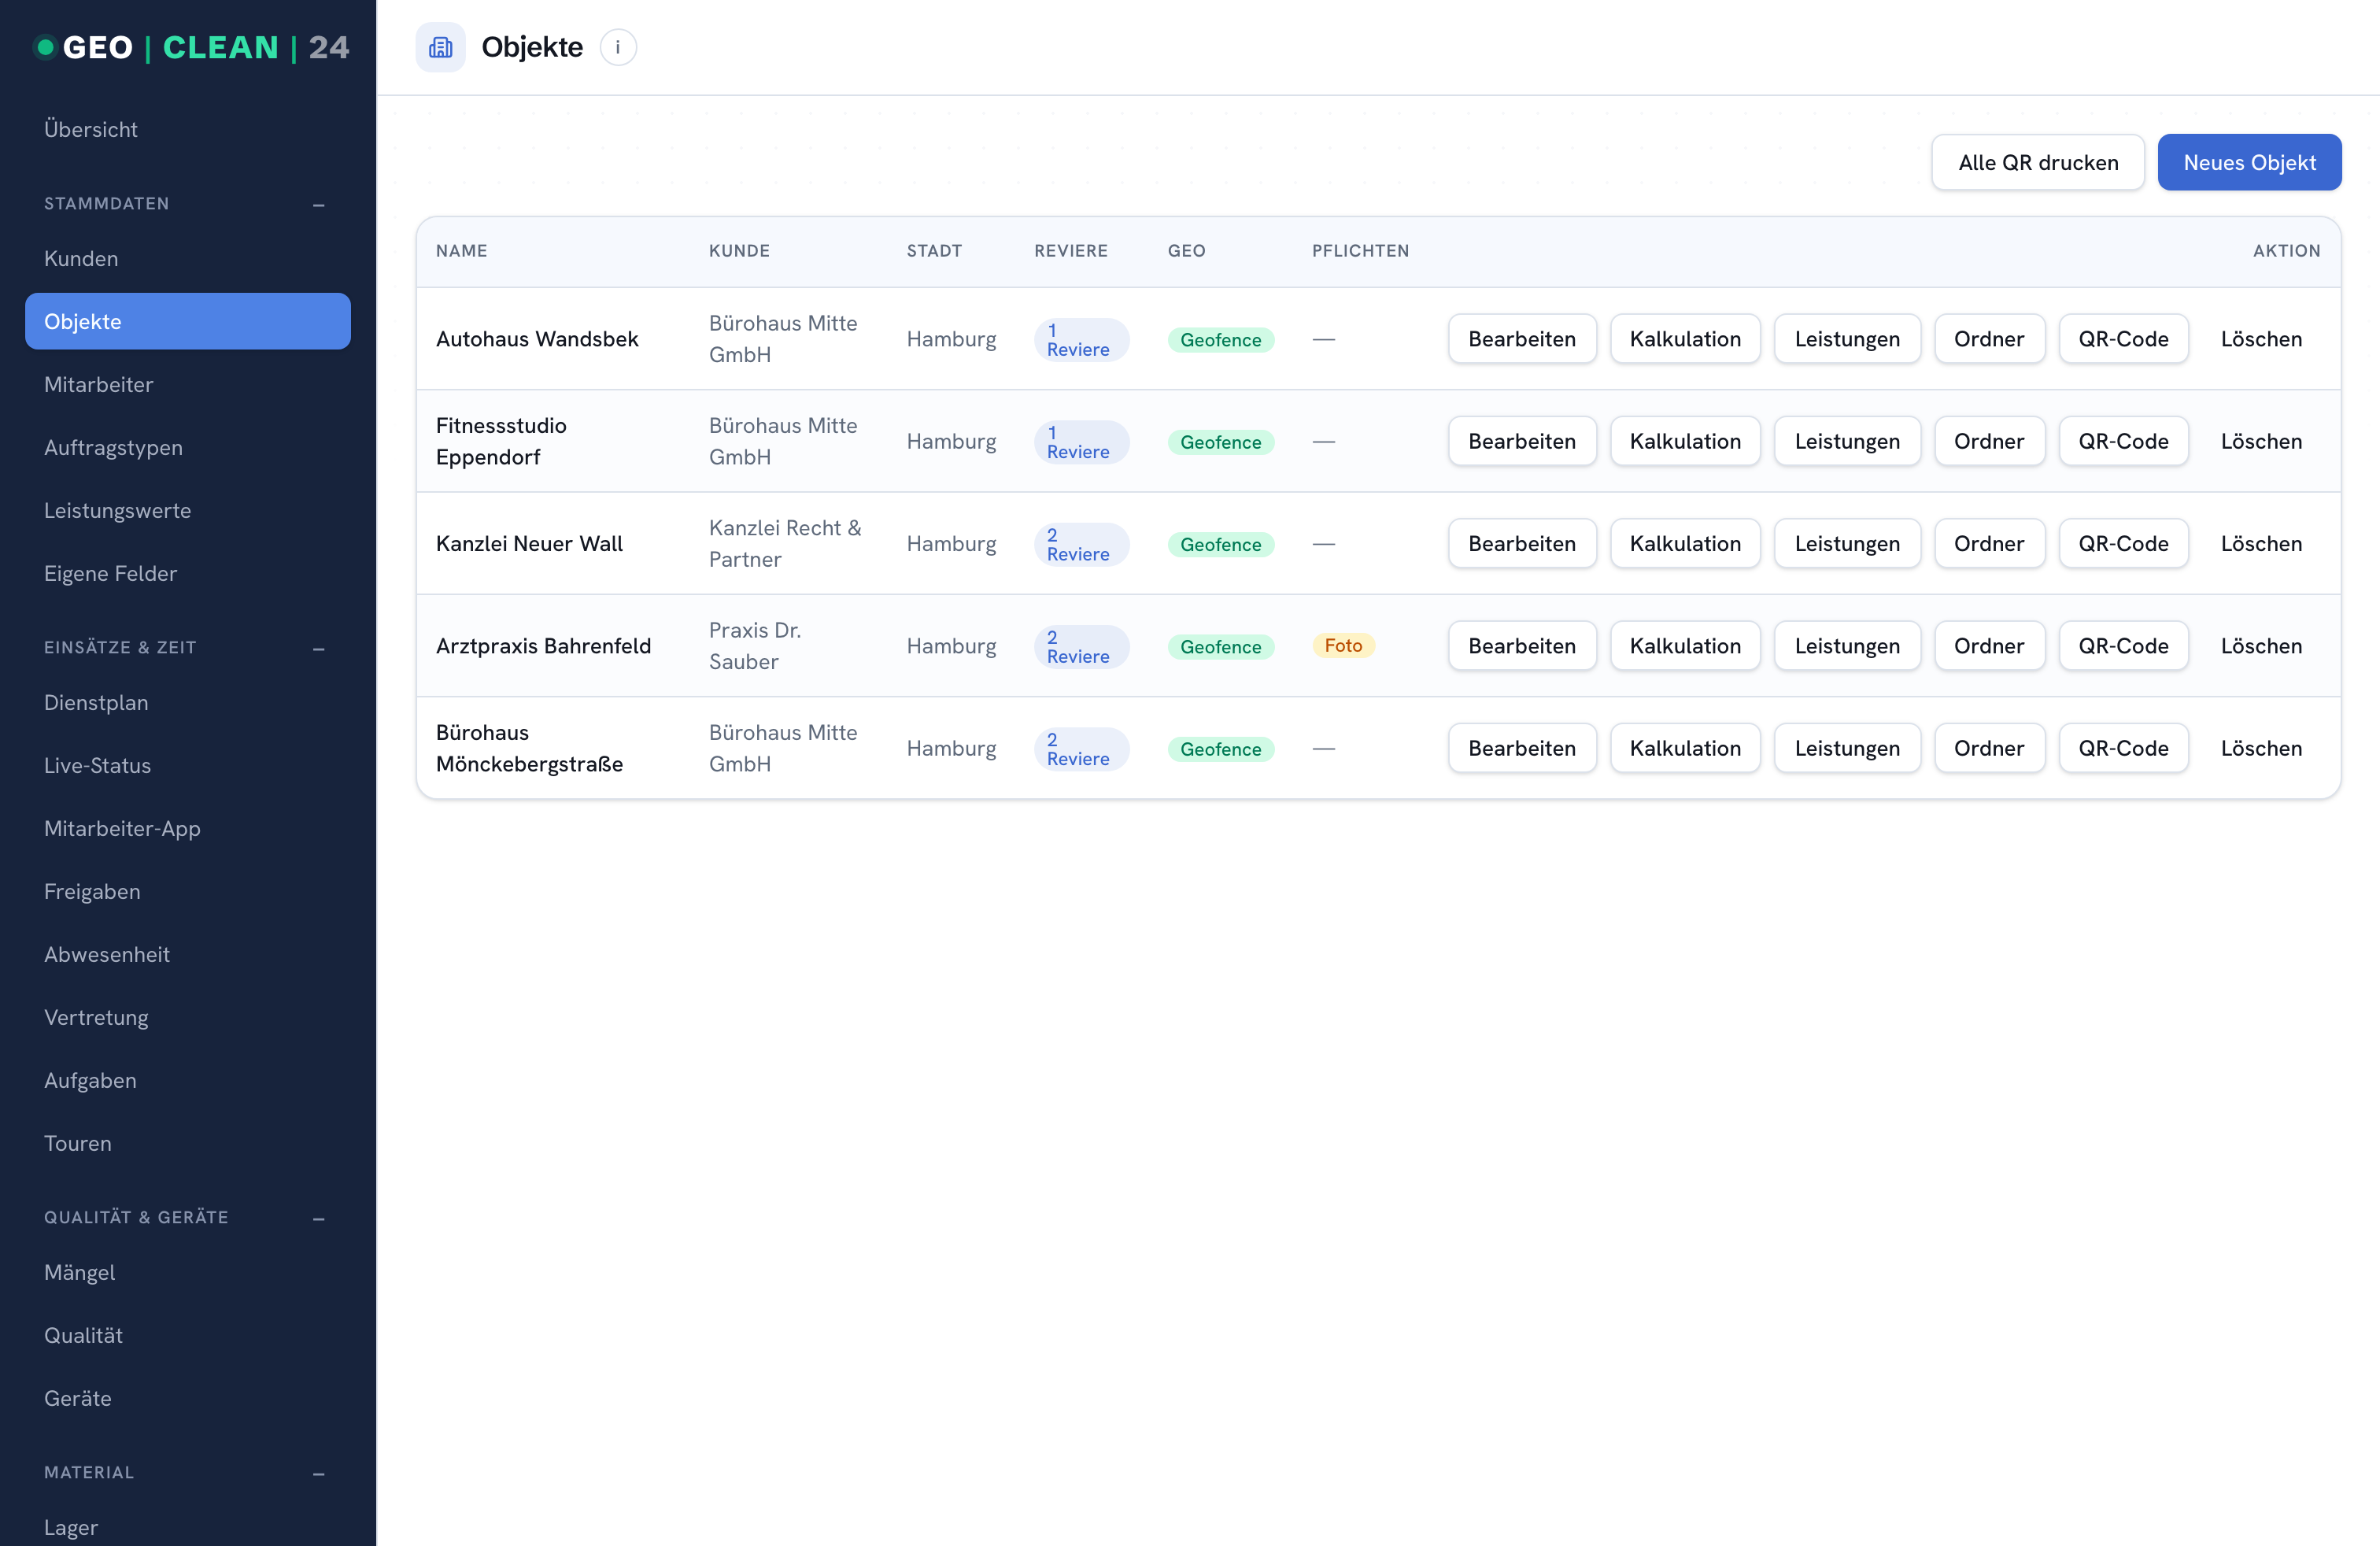Delete Kanzlei Neuer Wall via Löschen

tap(2261, 543)
